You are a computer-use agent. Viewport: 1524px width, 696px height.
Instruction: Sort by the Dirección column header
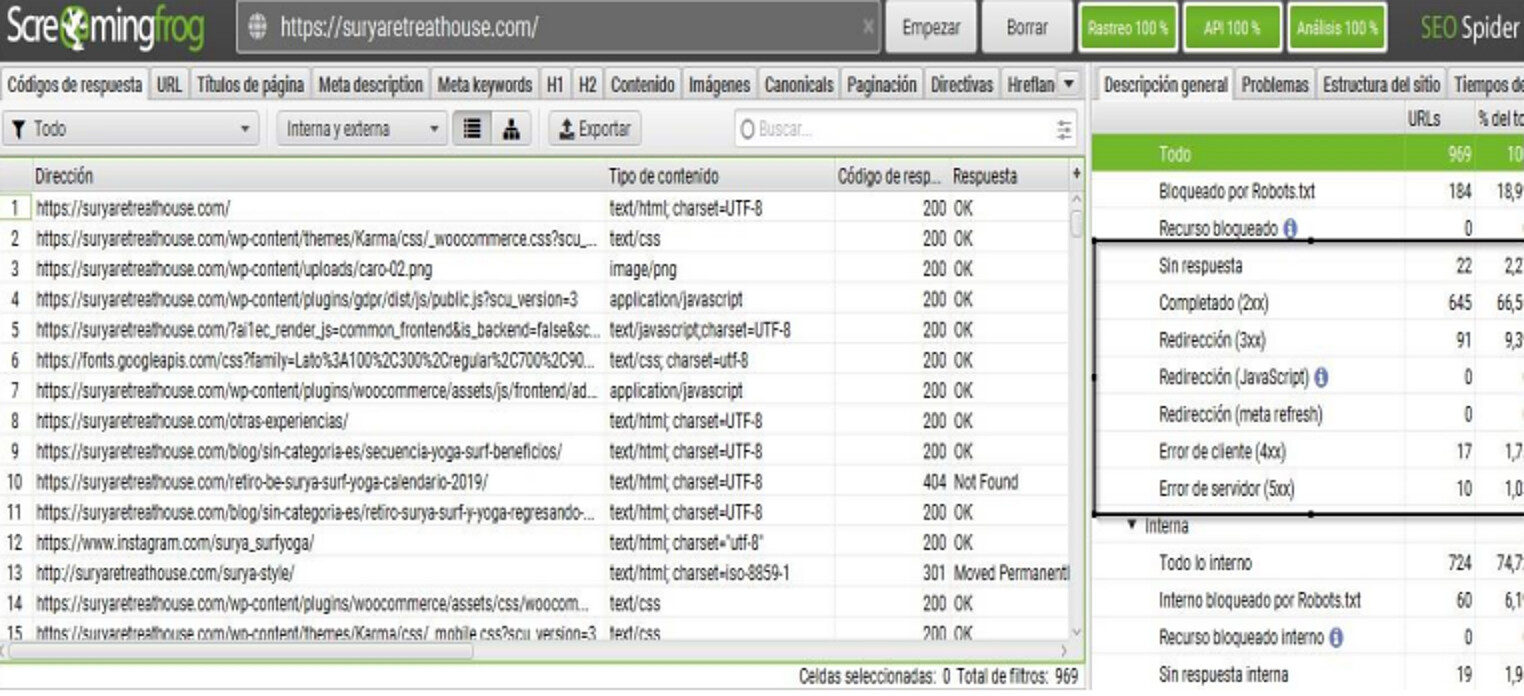(319, 176)
